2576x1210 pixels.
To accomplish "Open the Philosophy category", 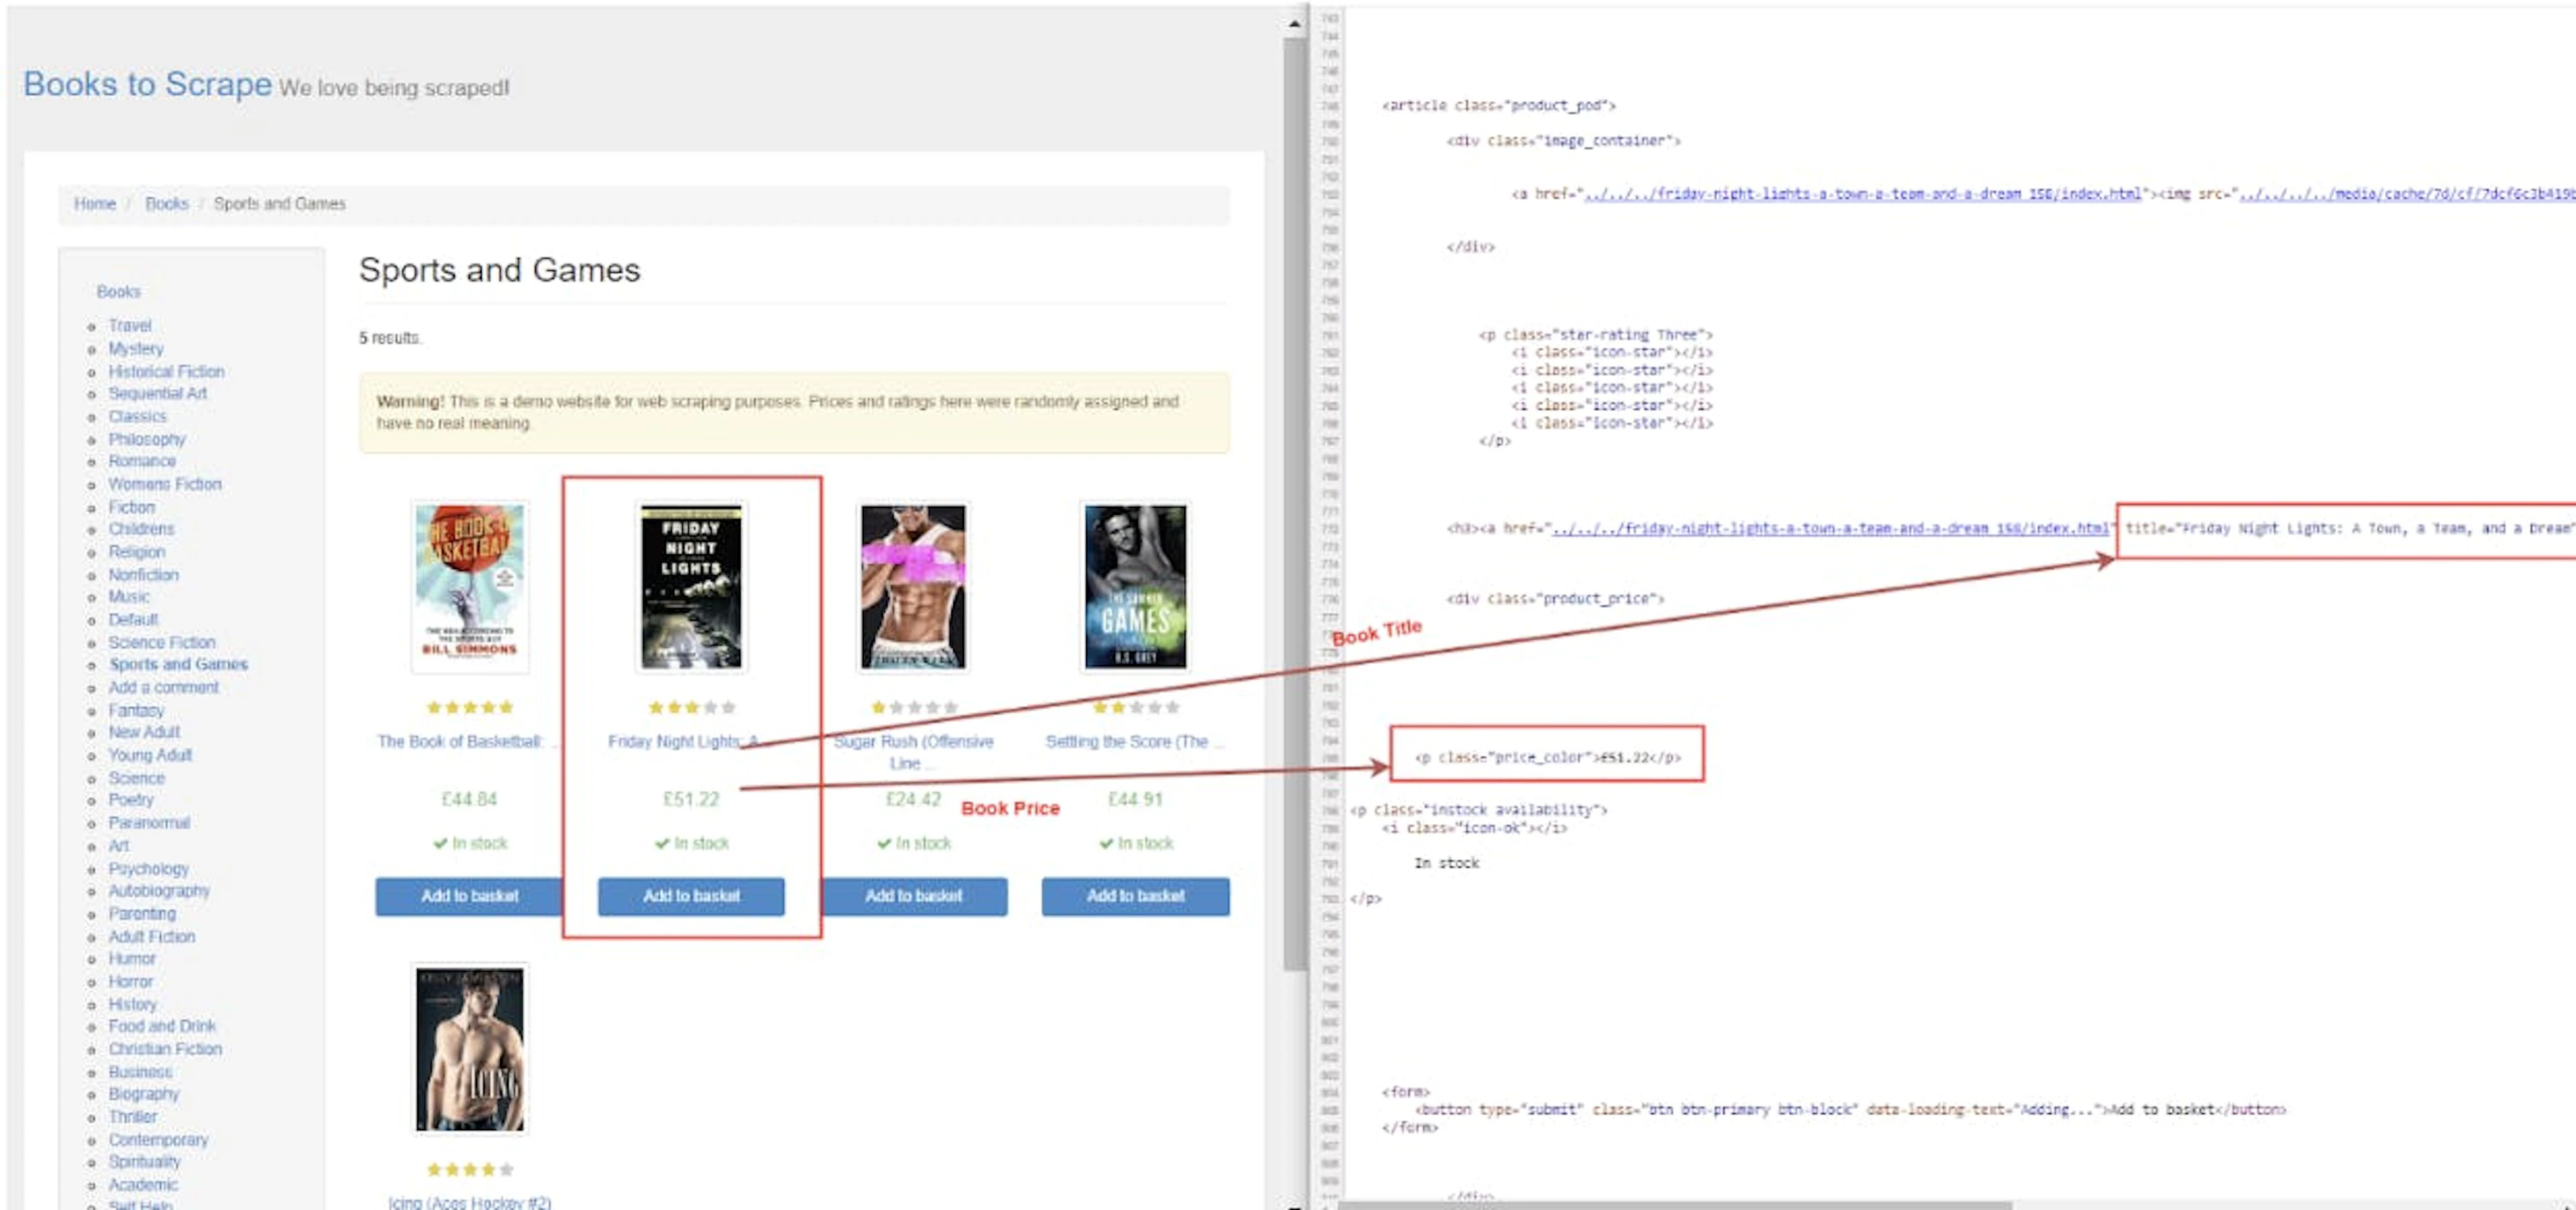I will click(147, 440).
